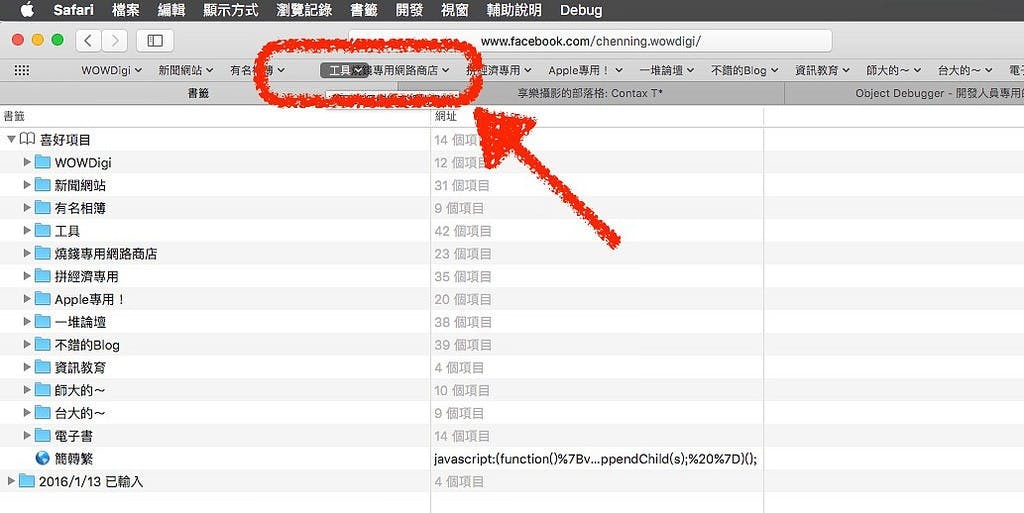Expand the 資訊教育 folder

tap(27, 367)
